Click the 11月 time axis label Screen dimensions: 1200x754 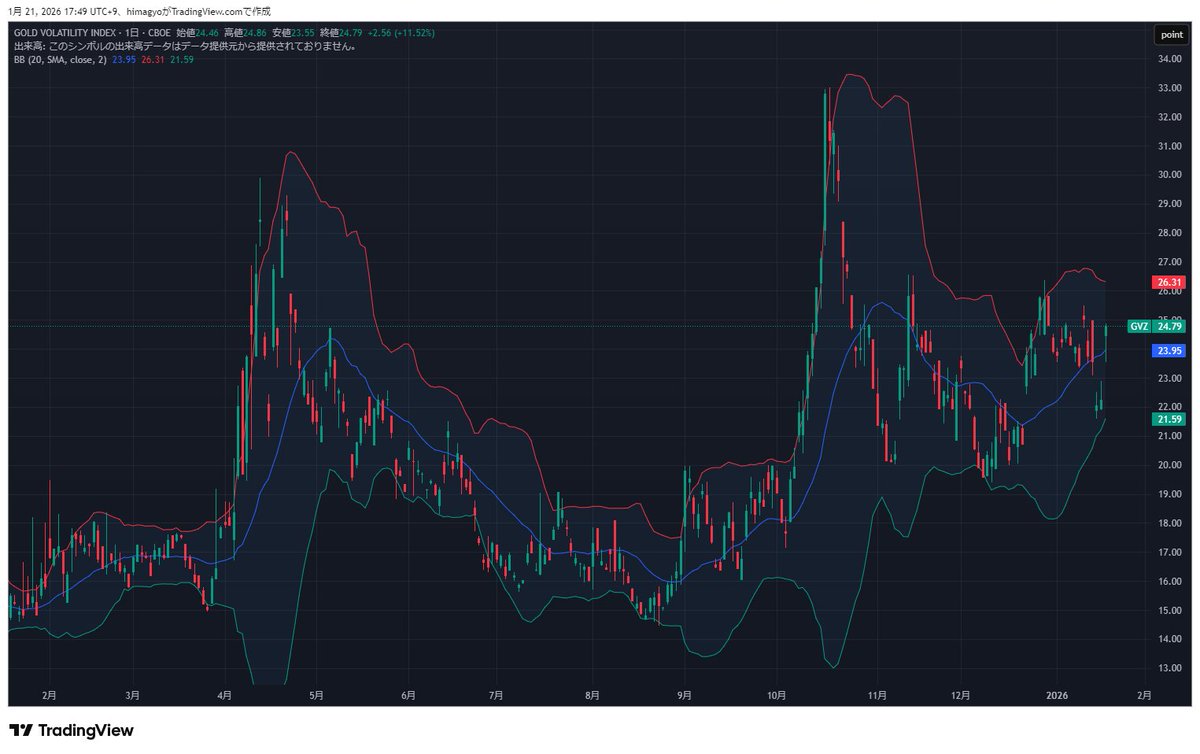(878, 693)
